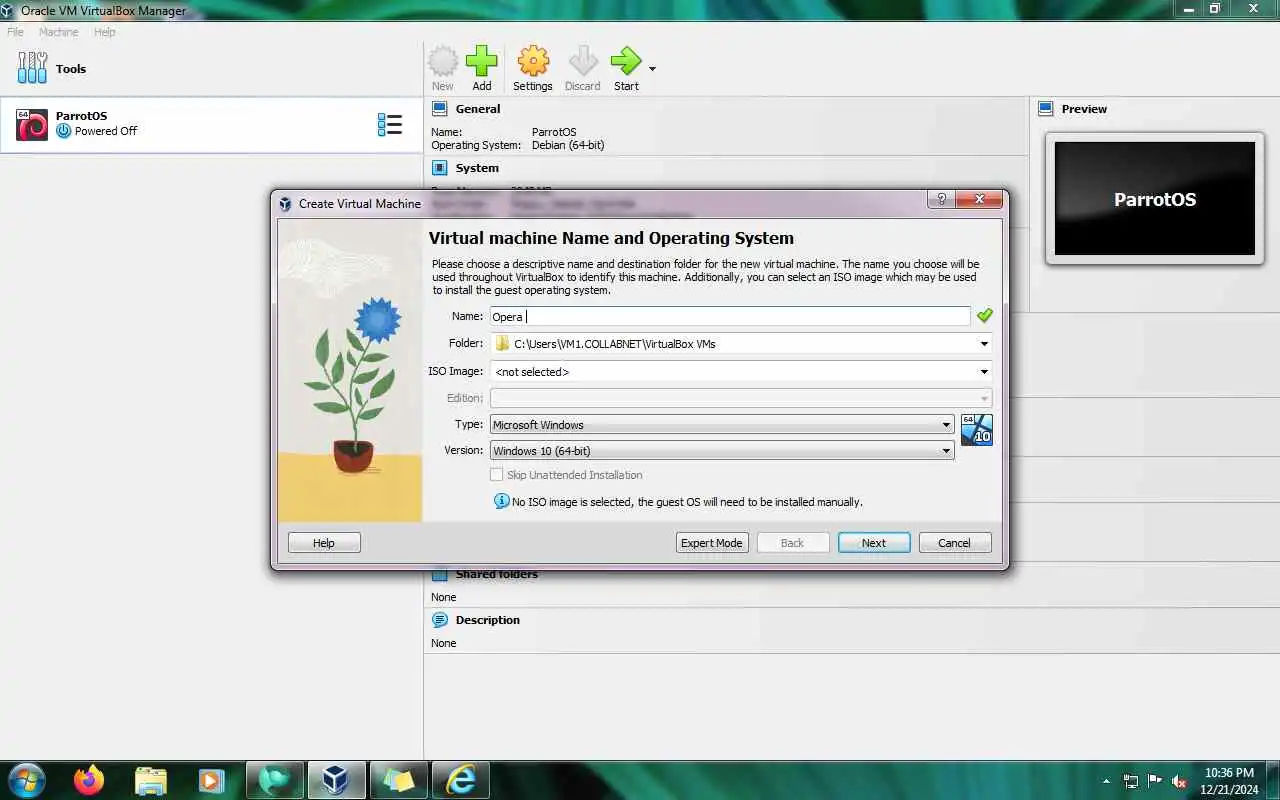The height and width of the screenshot is (800, 1280).
Task: Cancel the Create Virtual Machine dialog
Action: tap(955, 543)
